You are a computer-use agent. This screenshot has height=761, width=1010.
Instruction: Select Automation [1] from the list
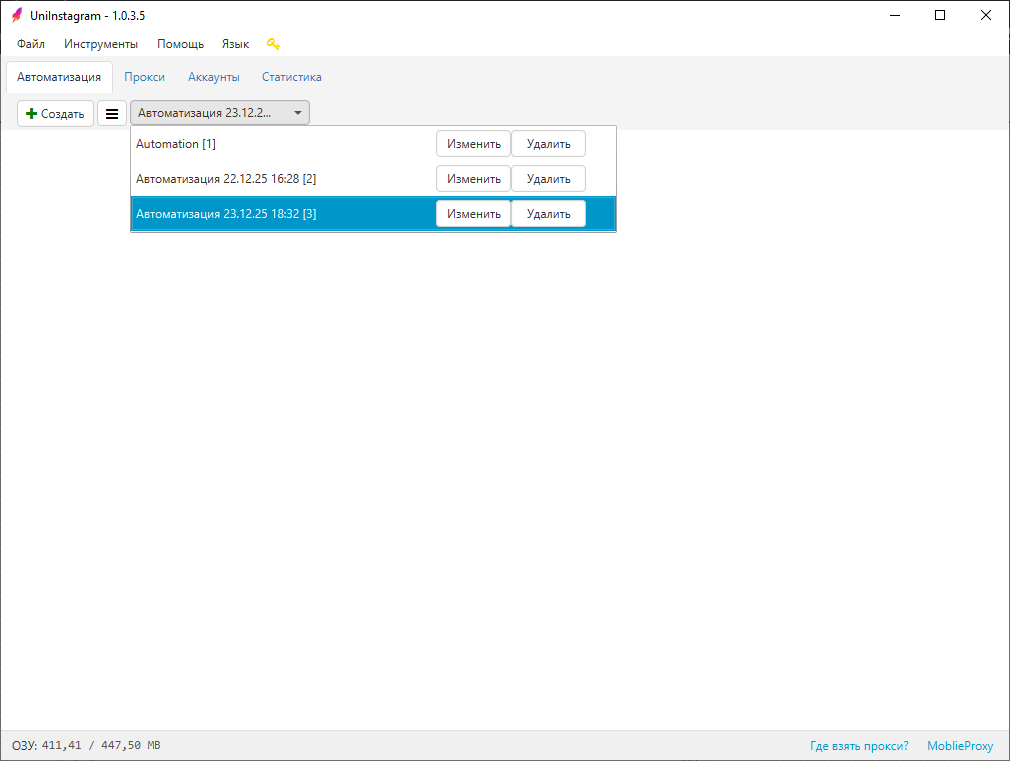176,144
